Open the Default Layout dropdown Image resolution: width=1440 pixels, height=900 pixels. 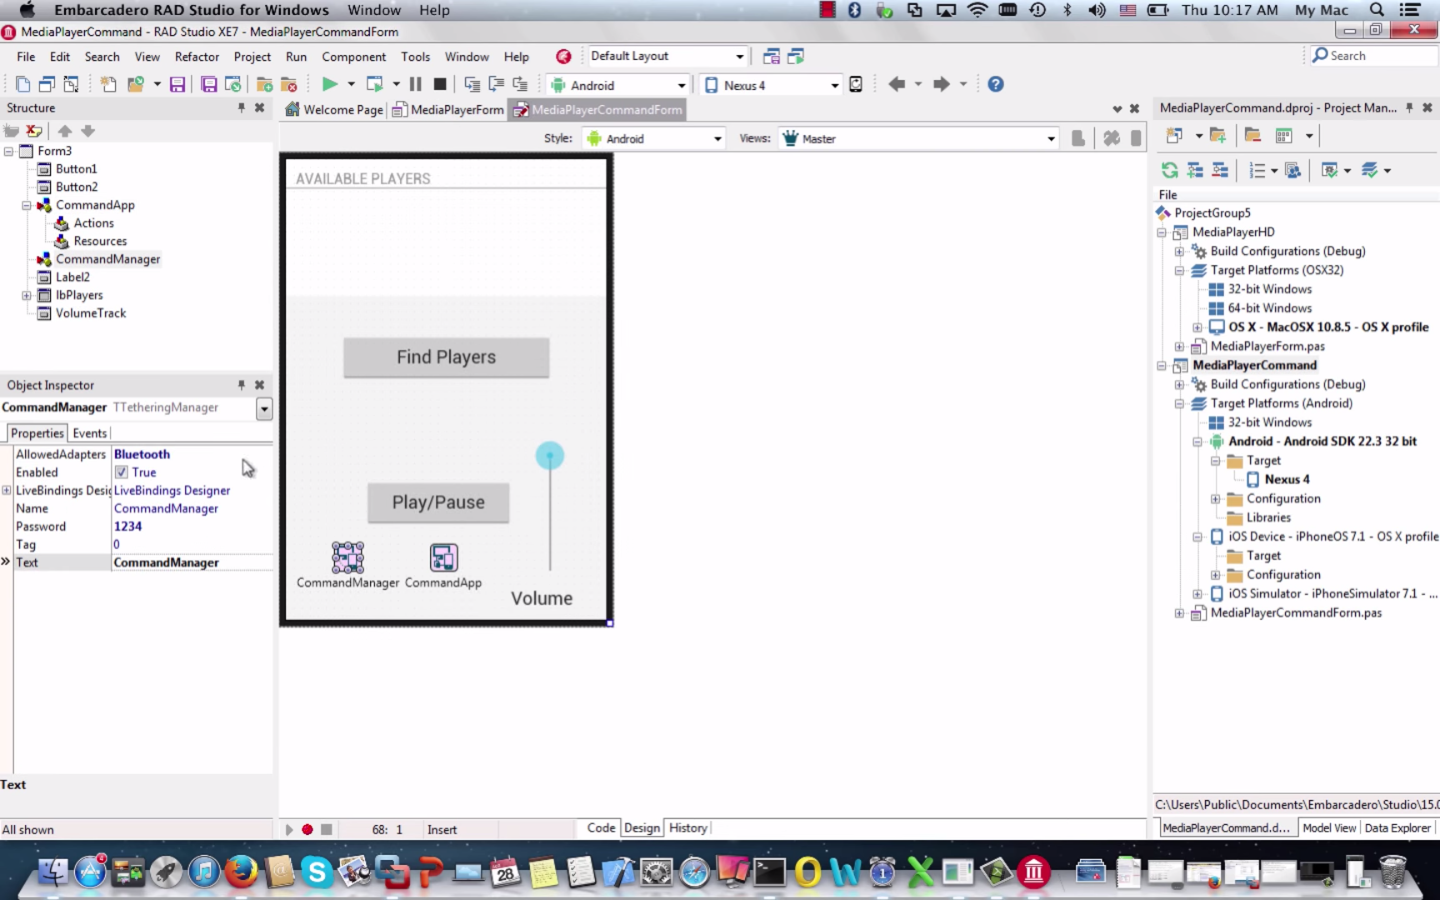740,57
